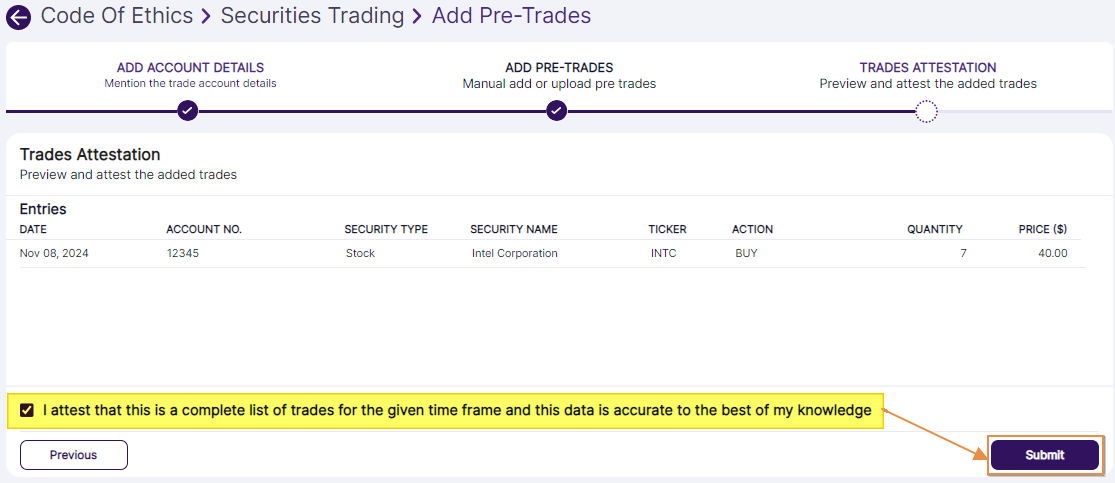Click the Add Account Details checkmark step icon
The height and width of the screenshot is (483, 1115).
(187, 110)
